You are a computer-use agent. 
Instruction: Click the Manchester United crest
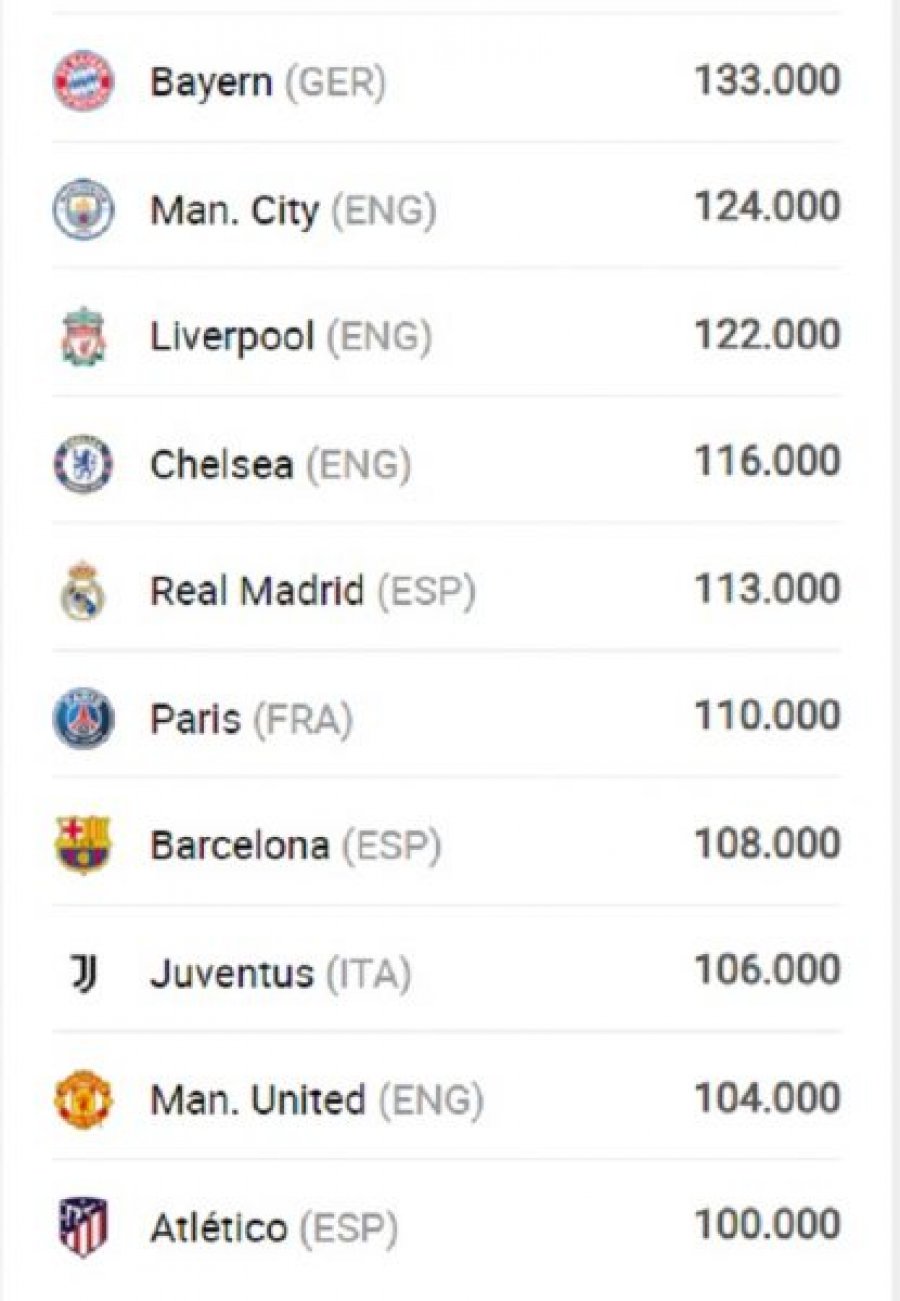click(x=83, y=1100)
